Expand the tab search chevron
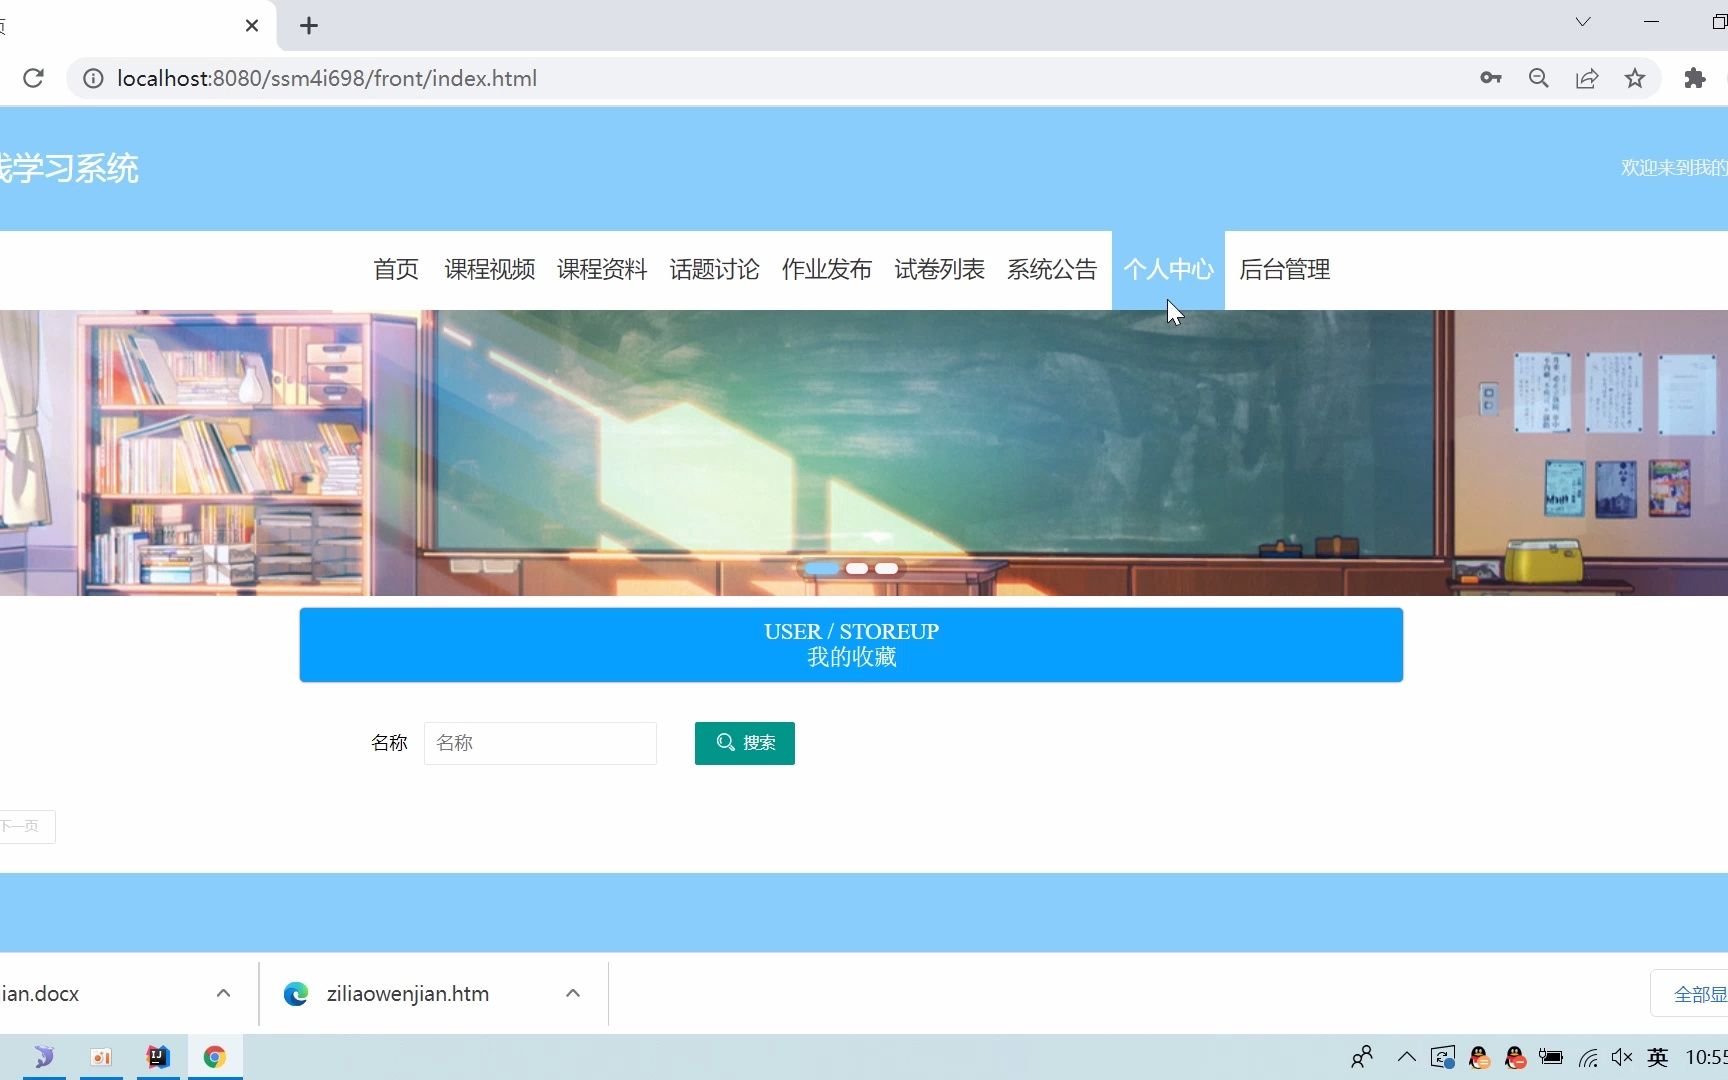Viewport: 1728px width, 1080px height. pyautogui.click(x=1583, y=22)
